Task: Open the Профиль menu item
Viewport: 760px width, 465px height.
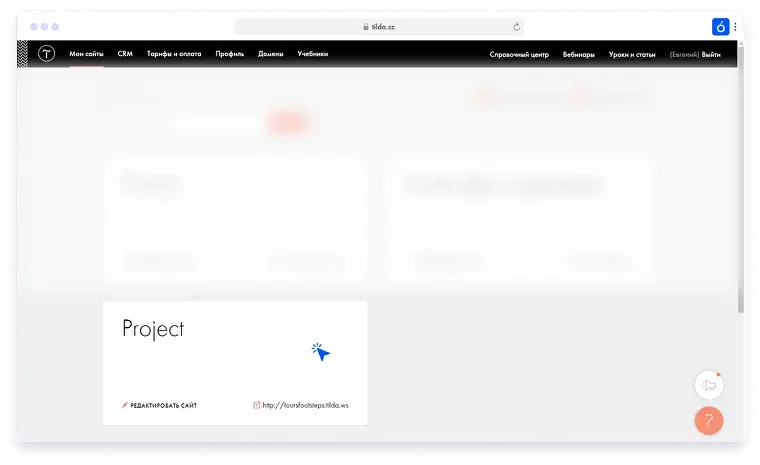Action: tap(230, 54)
